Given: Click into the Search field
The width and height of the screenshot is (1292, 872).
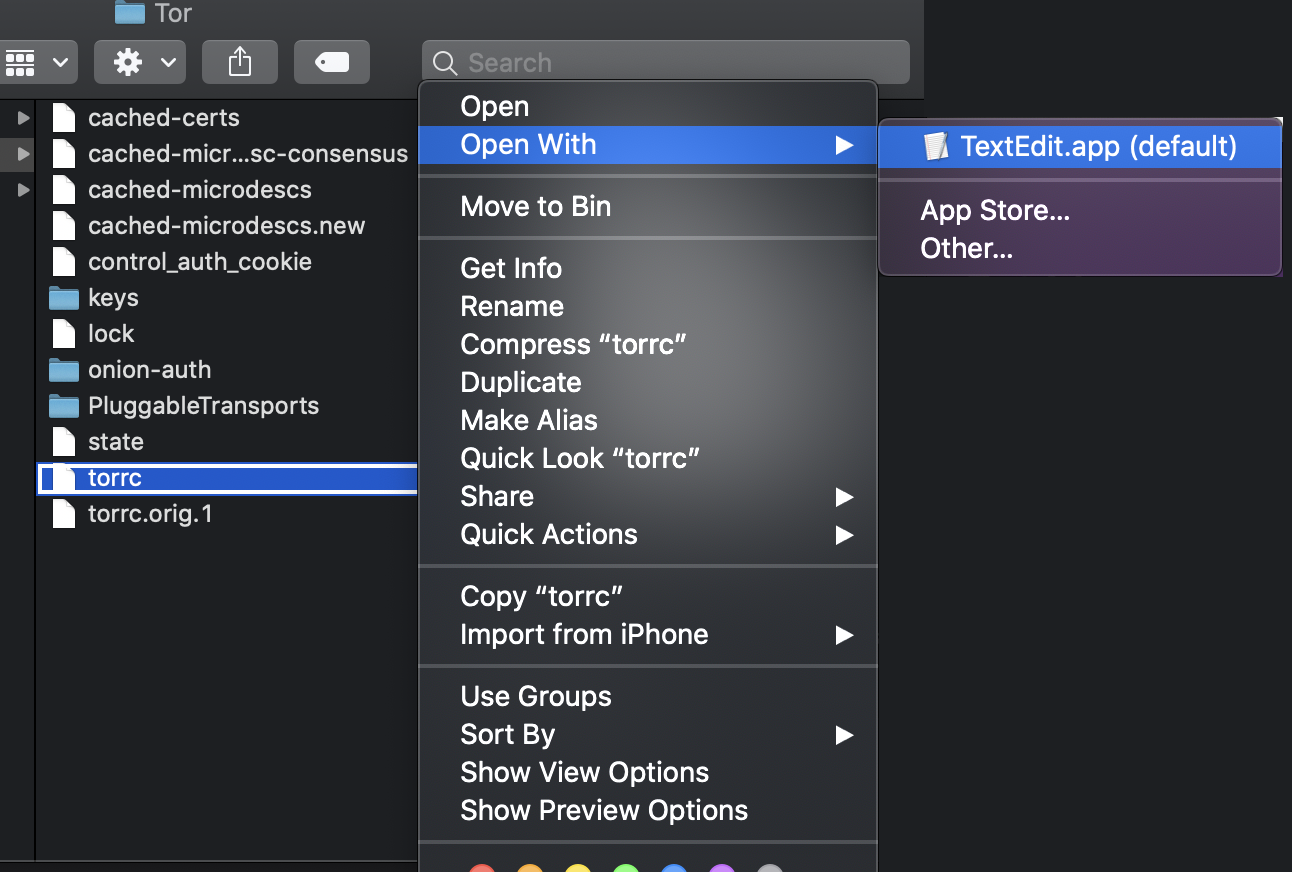Looking at the screenshot, I should [680, 63].
